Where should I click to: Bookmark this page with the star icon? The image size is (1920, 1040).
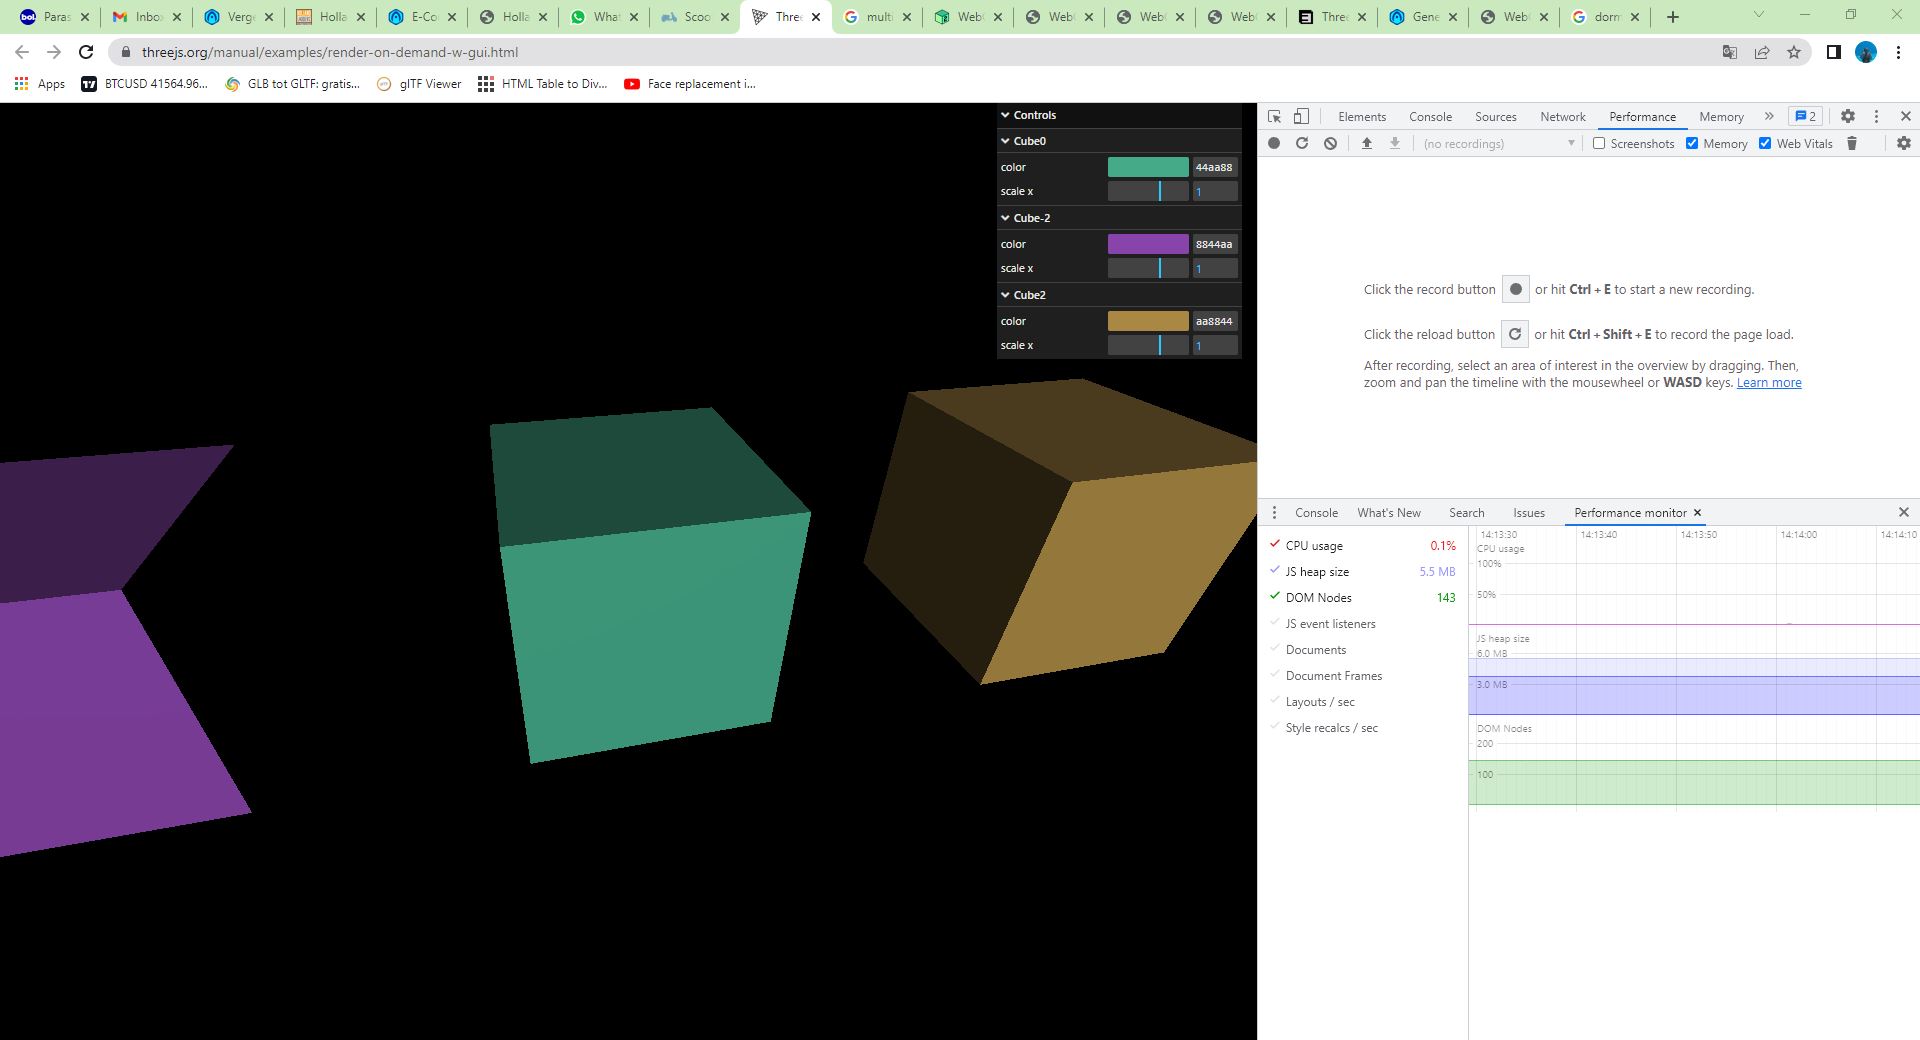point(1794,52)
